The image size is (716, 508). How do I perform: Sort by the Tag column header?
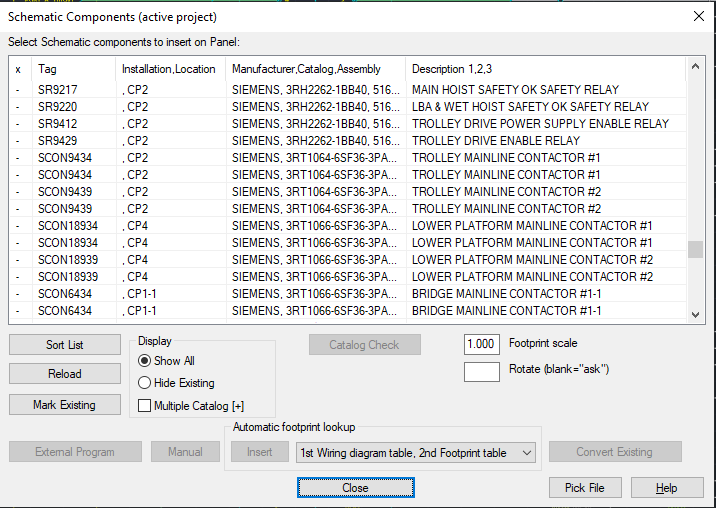click(48, 69)
